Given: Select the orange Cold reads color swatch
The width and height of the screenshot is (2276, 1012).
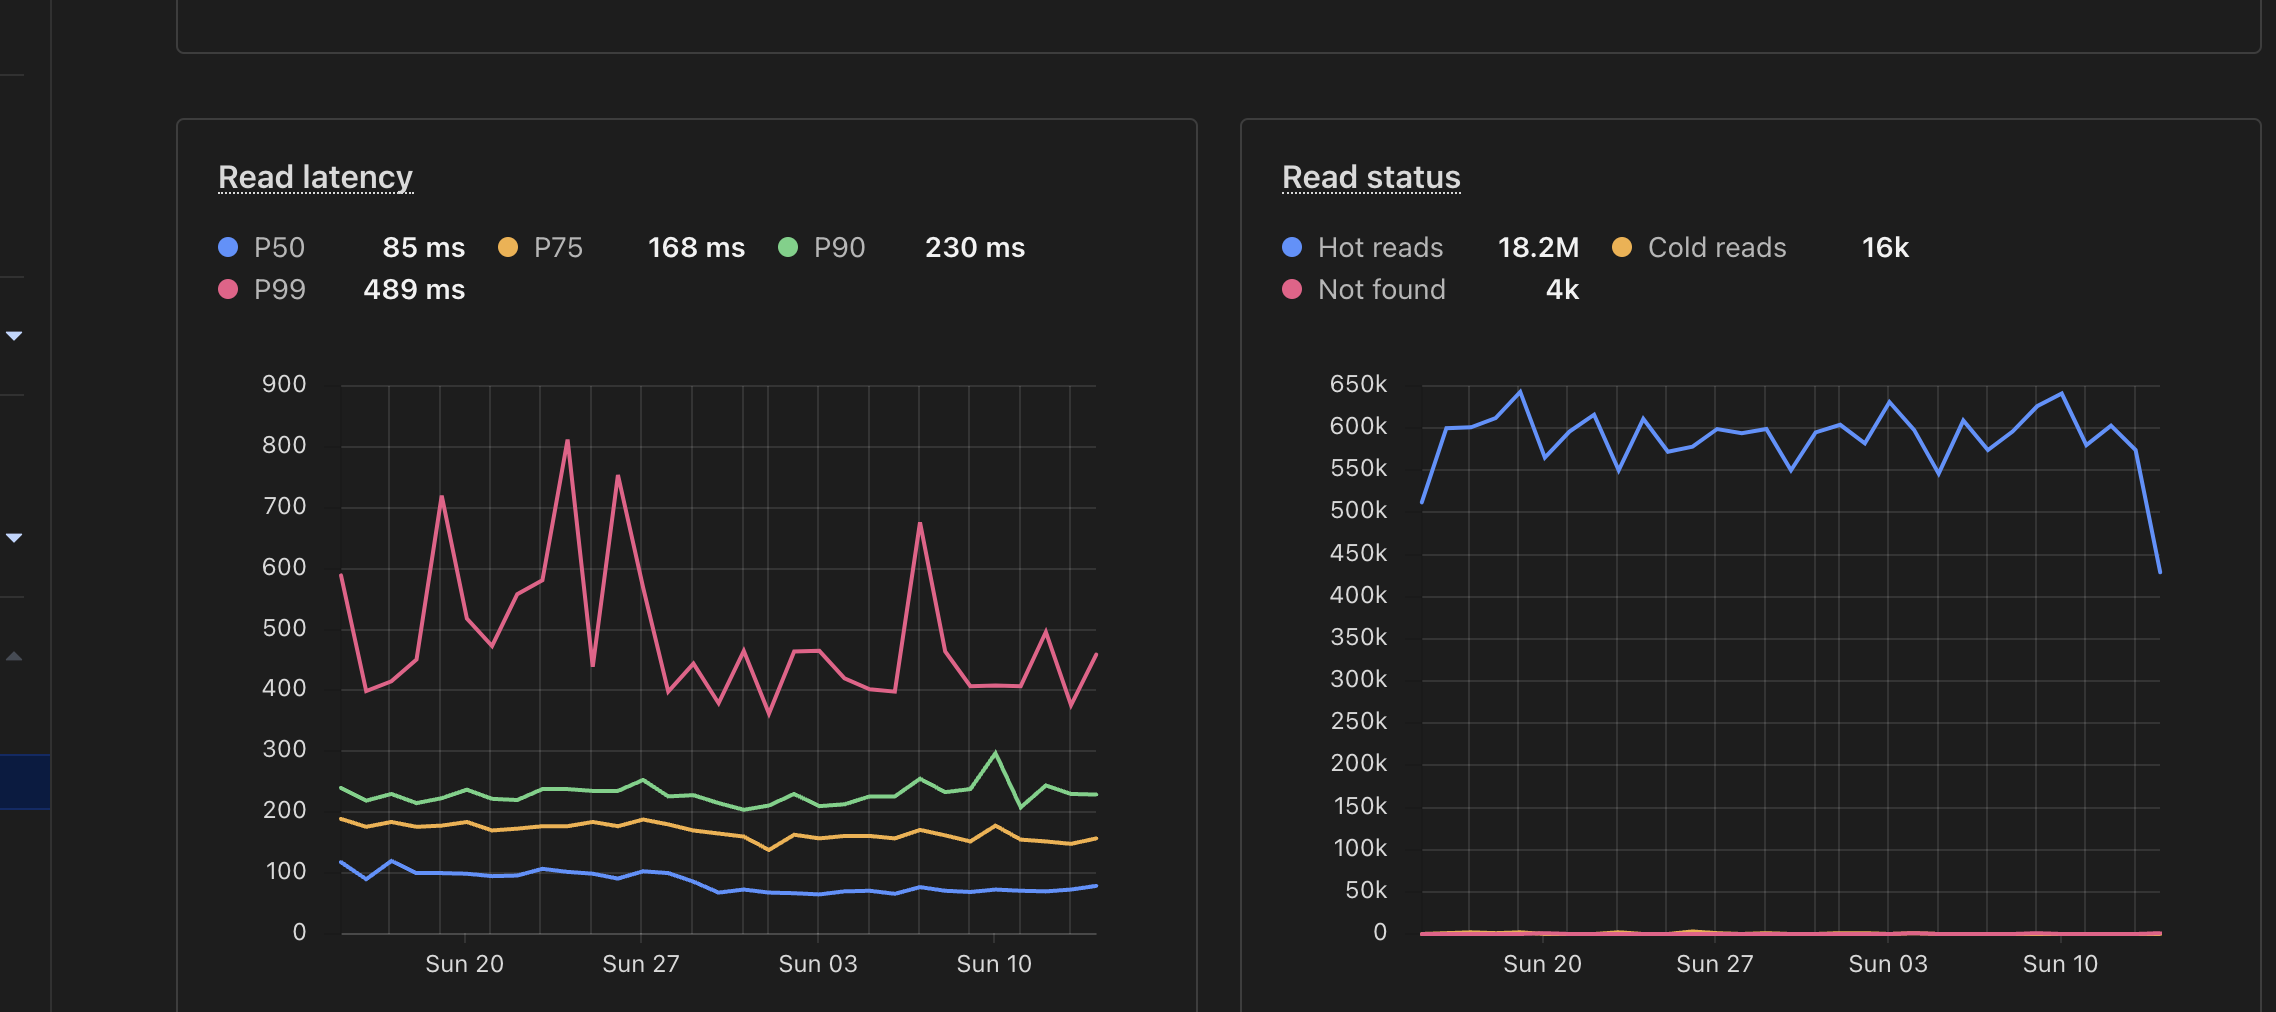Looking at the screenshot, I should tap(1621, 247).
